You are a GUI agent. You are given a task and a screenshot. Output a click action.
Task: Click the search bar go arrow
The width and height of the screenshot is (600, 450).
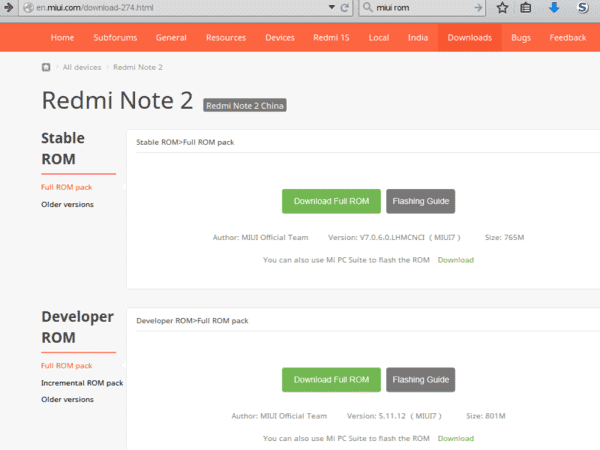pos(478,8)
